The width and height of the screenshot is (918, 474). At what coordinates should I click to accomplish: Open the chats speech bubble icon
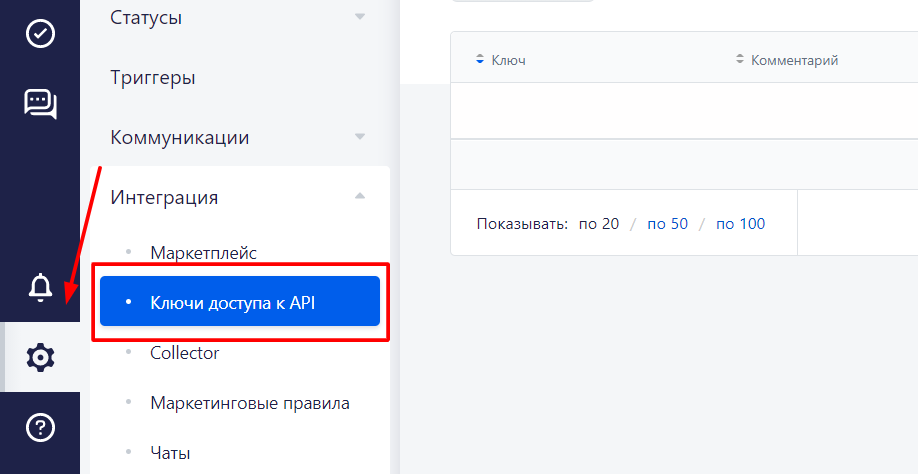(40, 103)
